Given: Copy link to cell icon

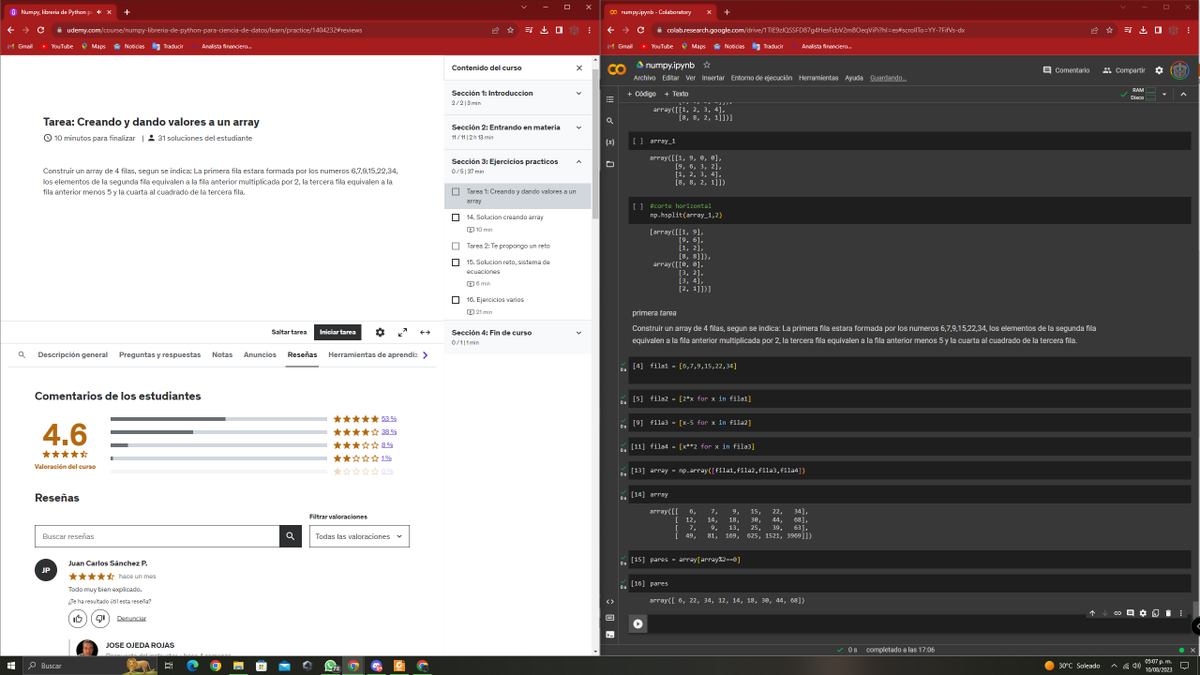Looking at the screenshot, I should (x=1118, y=613).
